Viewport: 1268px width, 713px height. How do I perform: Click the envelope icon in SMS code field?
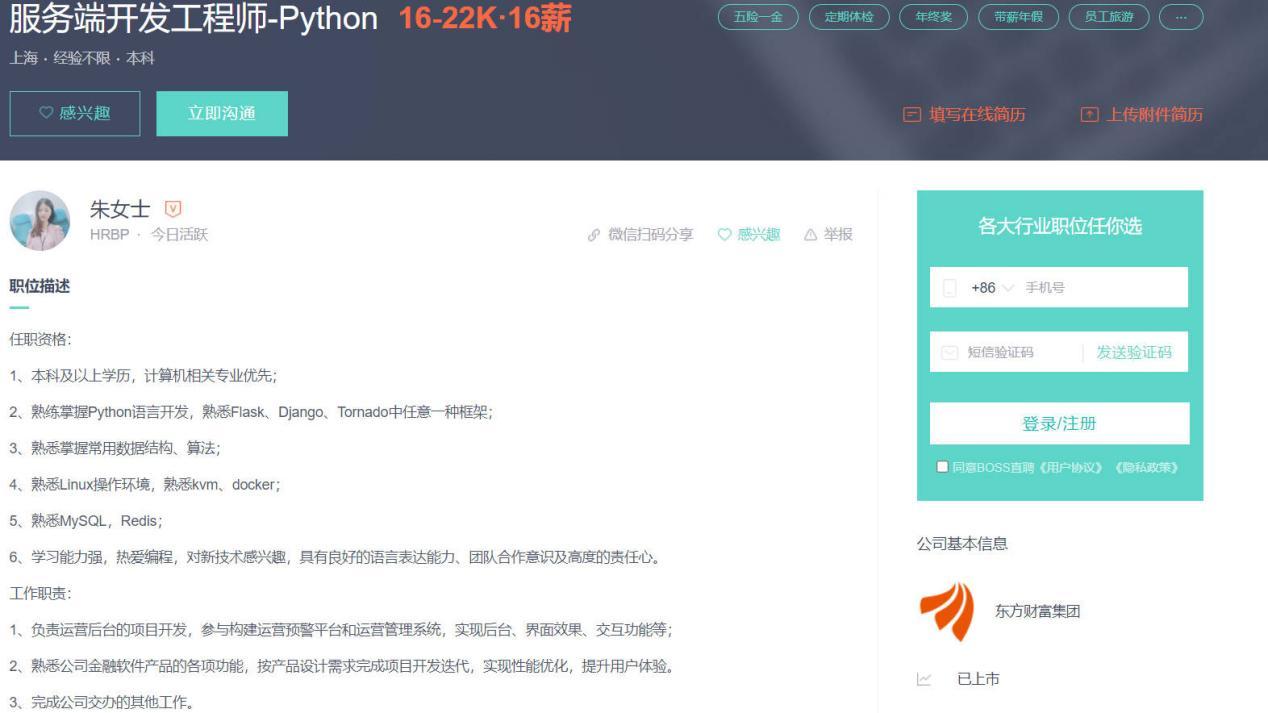point(949,352)
